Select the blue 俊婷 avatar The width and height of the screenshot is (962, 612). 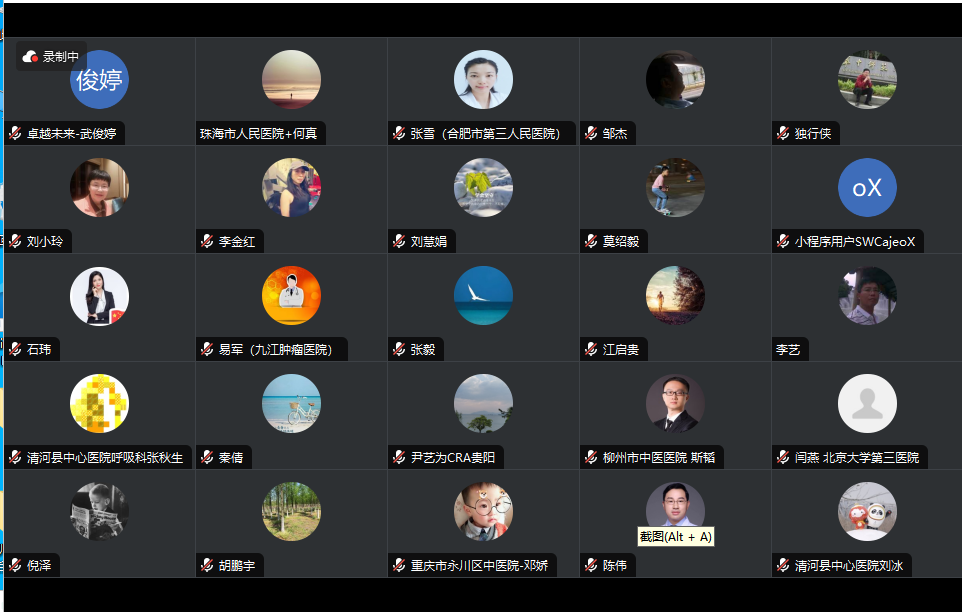(x=99, y=80)
